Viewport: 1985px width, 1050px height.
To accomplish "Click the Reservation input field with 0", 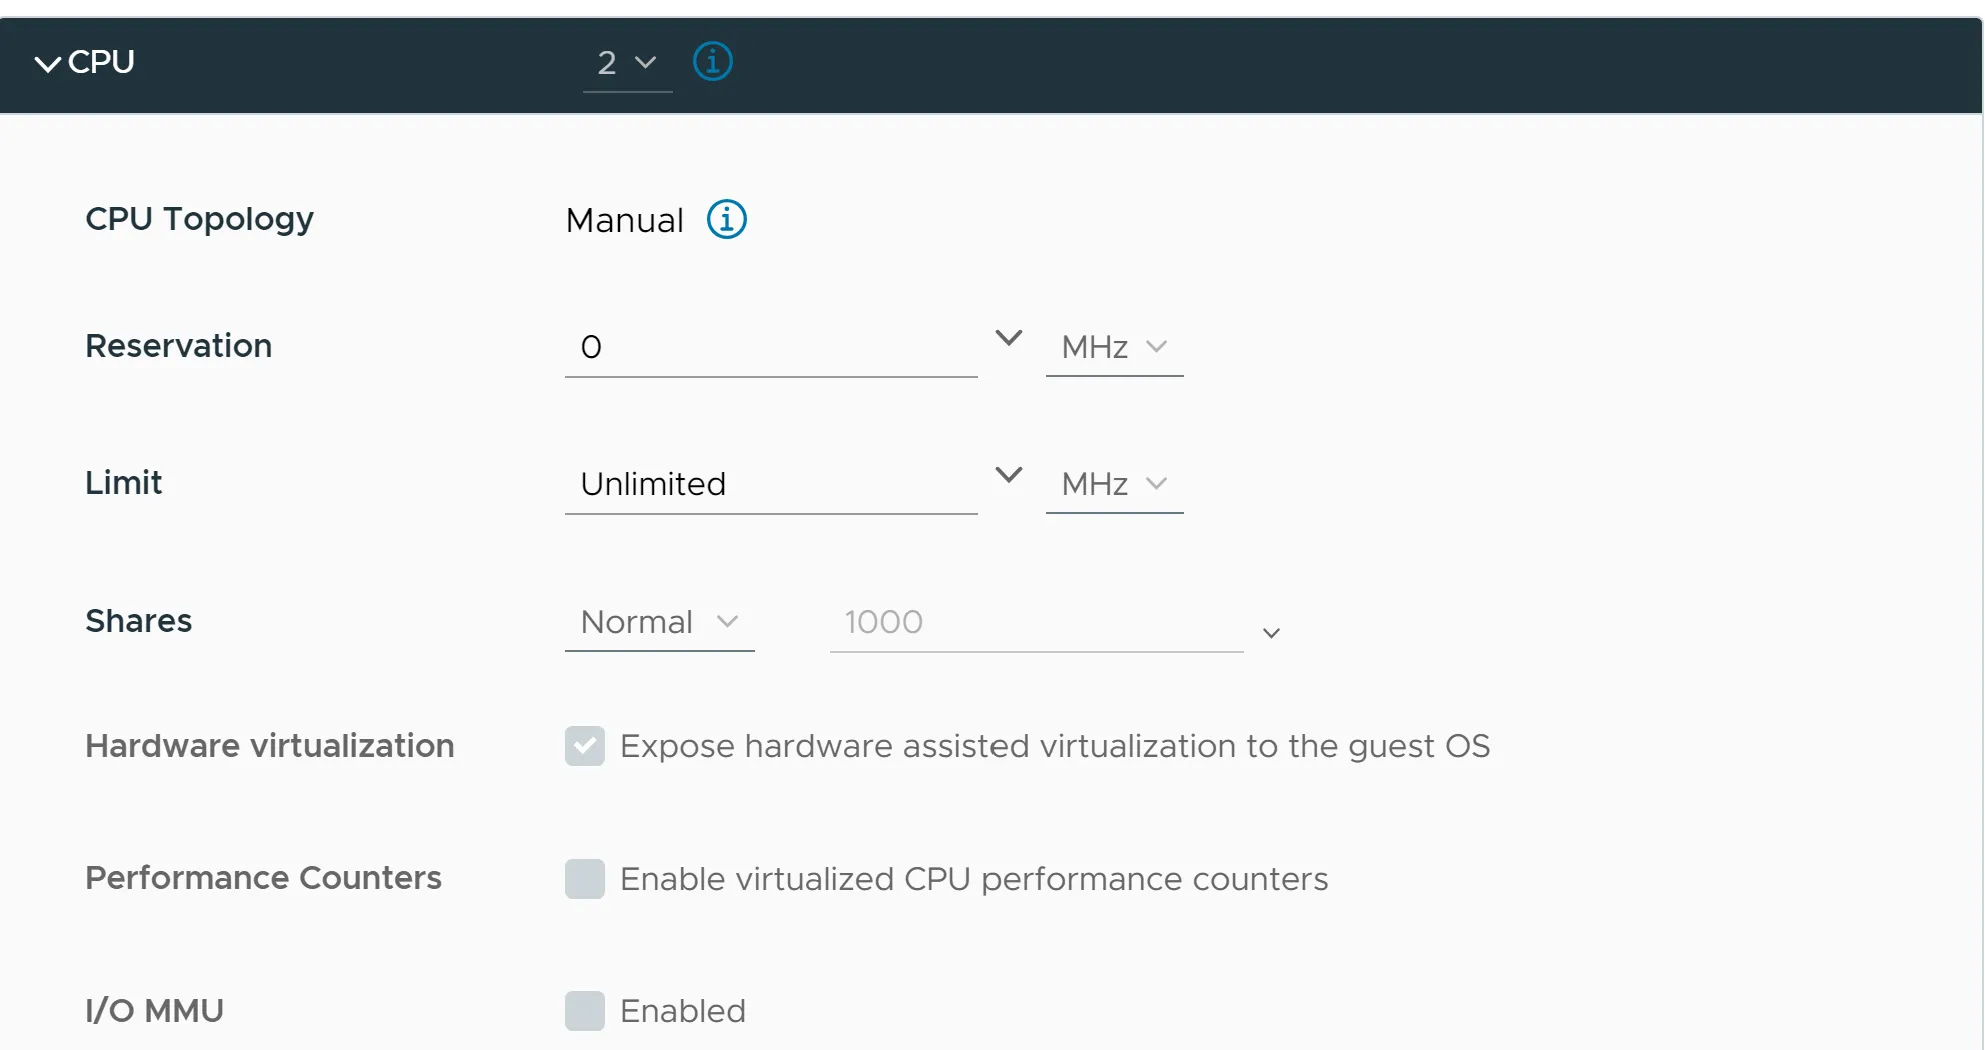I will pos(771,348).
